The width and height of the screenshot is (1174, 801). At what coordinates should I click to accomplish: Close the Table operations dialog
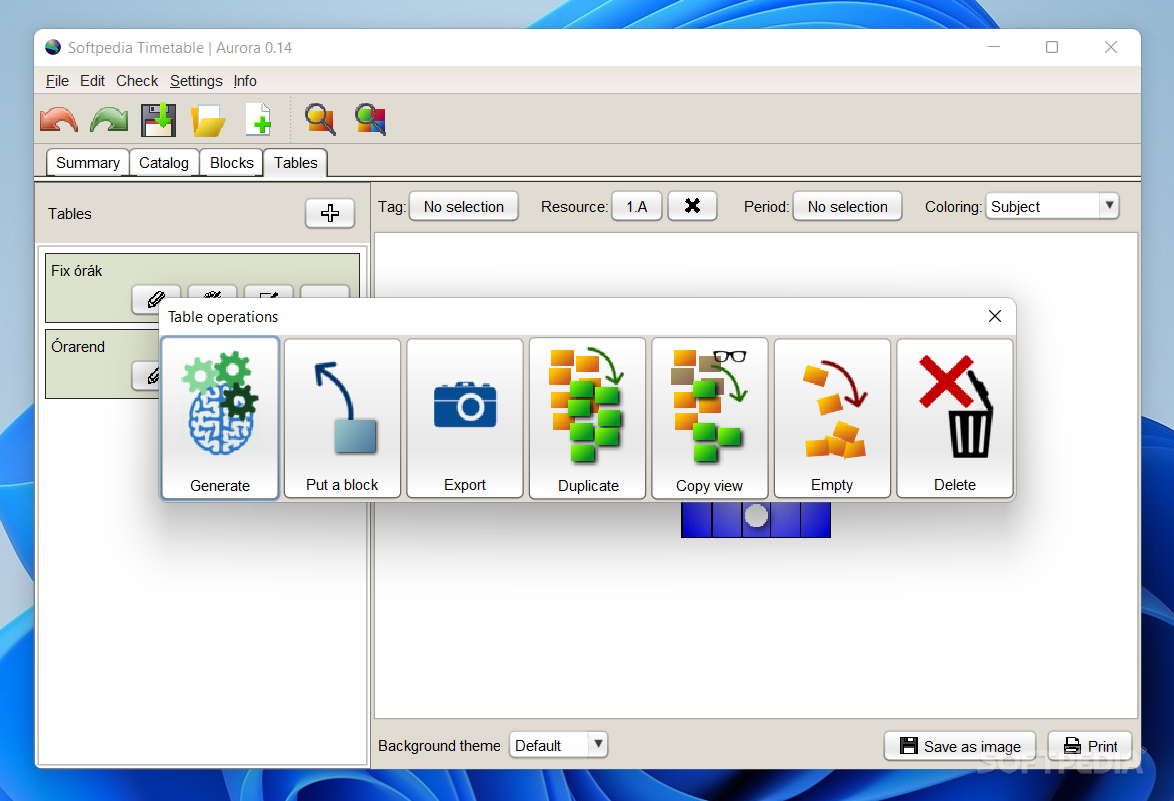click(994, 316)
